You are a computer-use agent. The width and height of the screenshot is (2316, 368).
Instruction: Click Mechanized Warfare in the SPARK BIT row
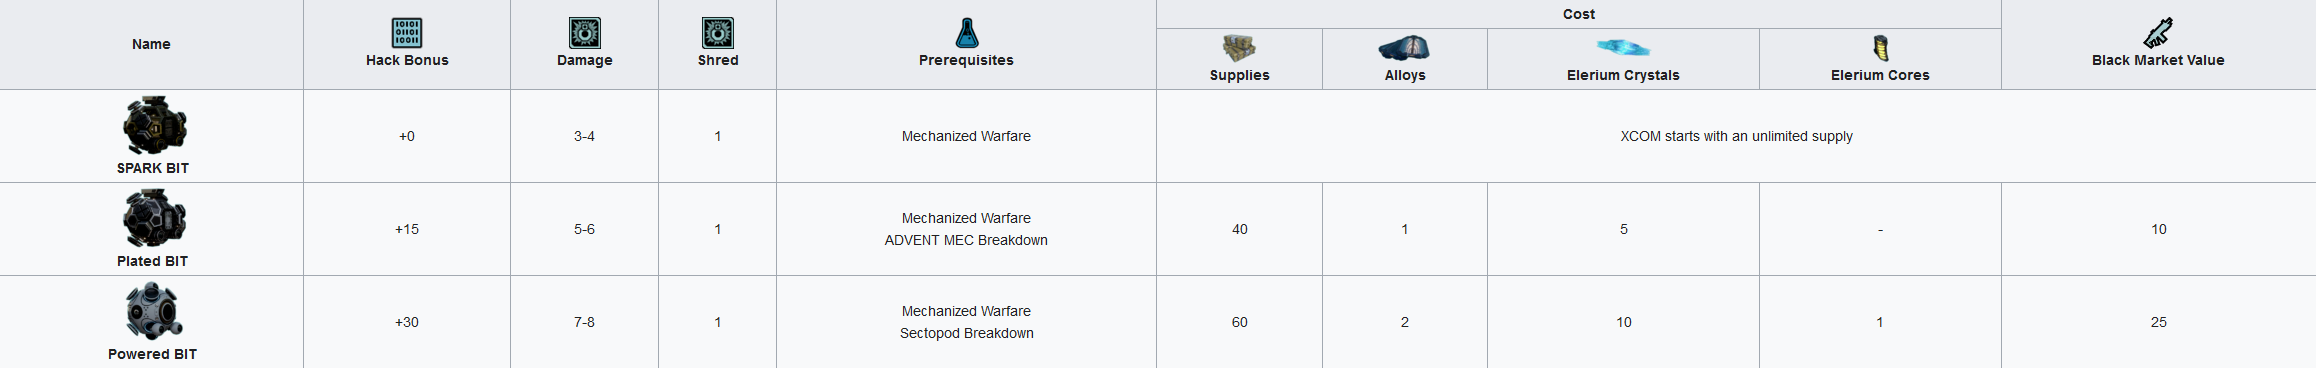pyautogui.click(x=966, y=136)
